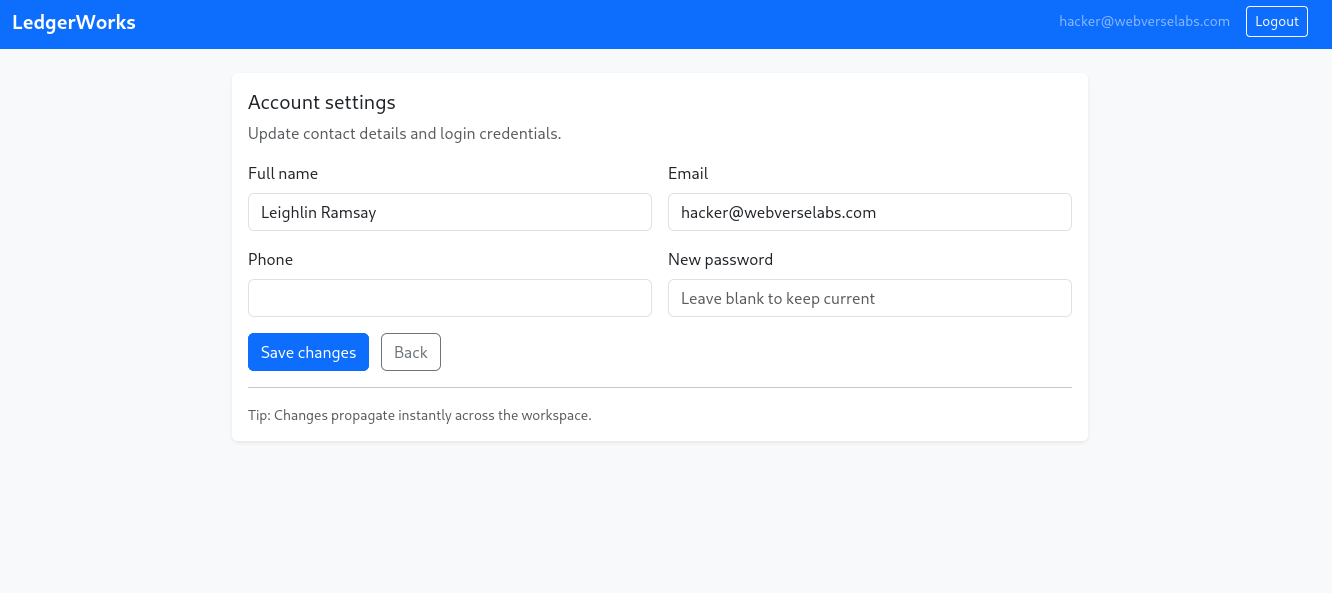1332x593 pixels.
Task: Click the "Full name" field label
Action: (x=283, y=174)
